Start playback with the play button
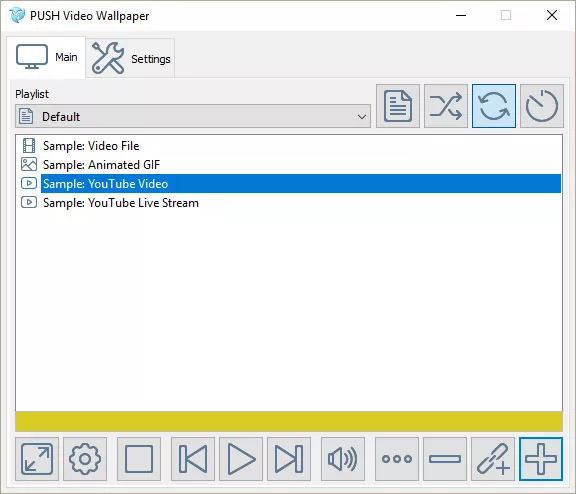Screen dimensions: 576x494 (x=241, y=459)
